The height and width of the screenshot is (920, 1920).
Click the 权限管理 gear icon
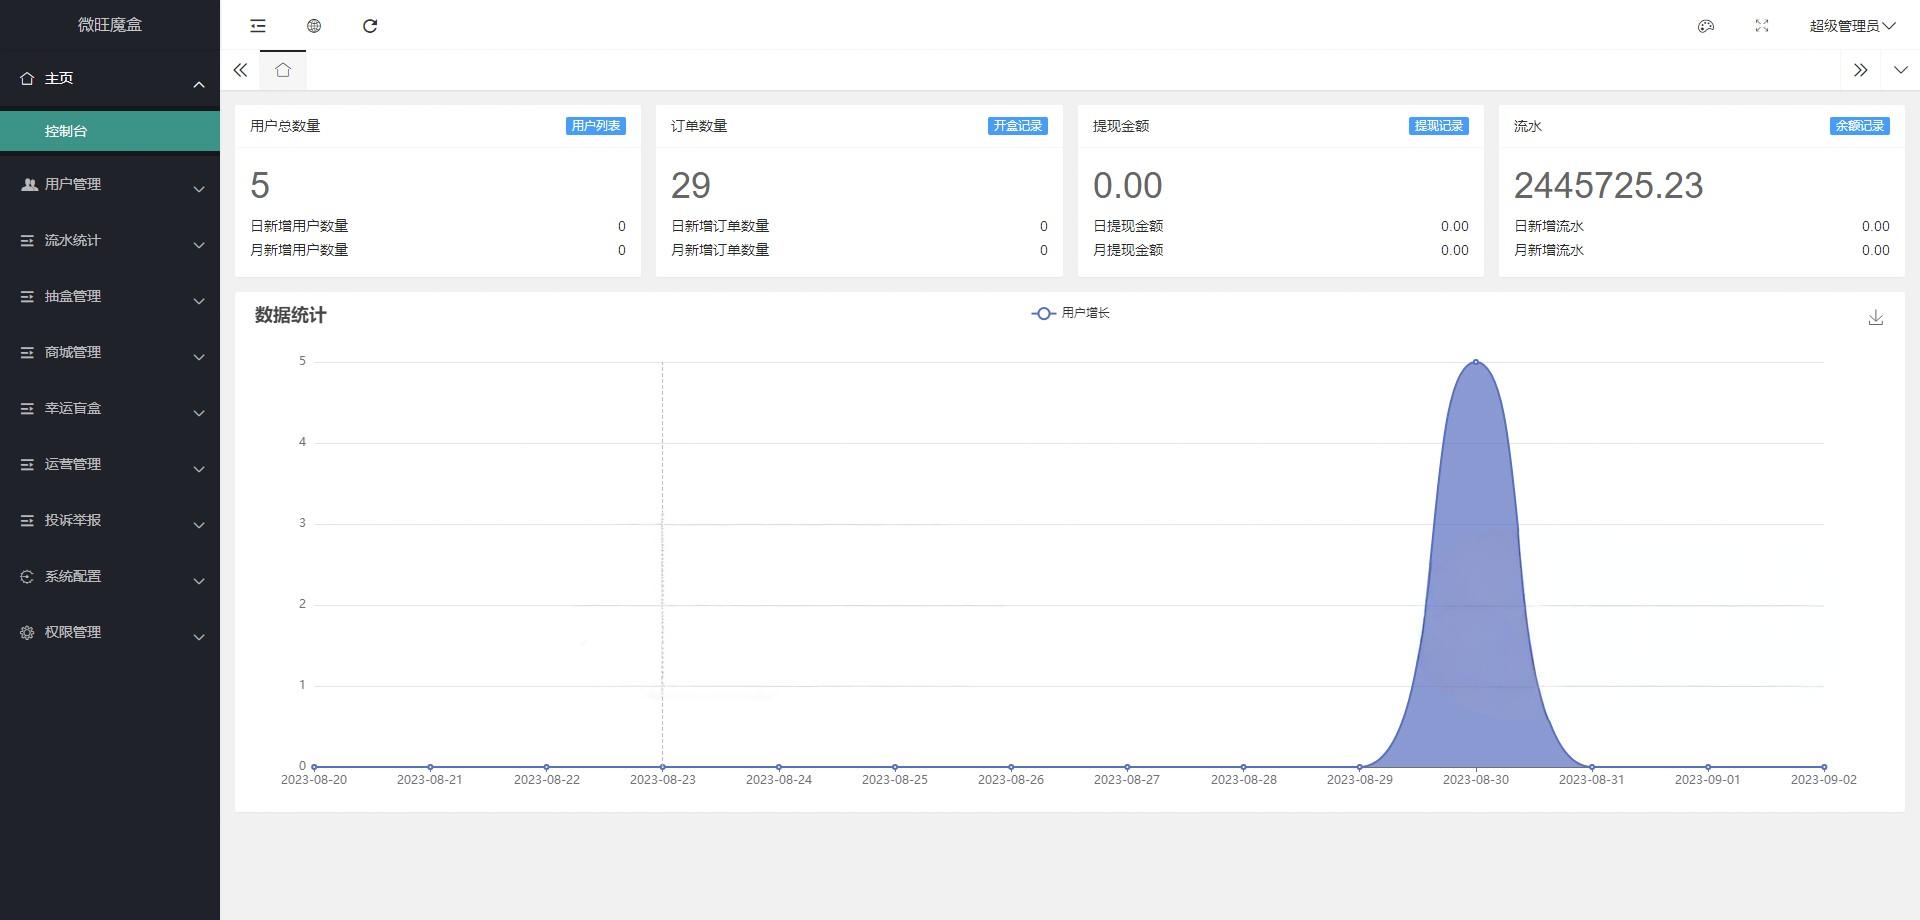coord(27,632)
